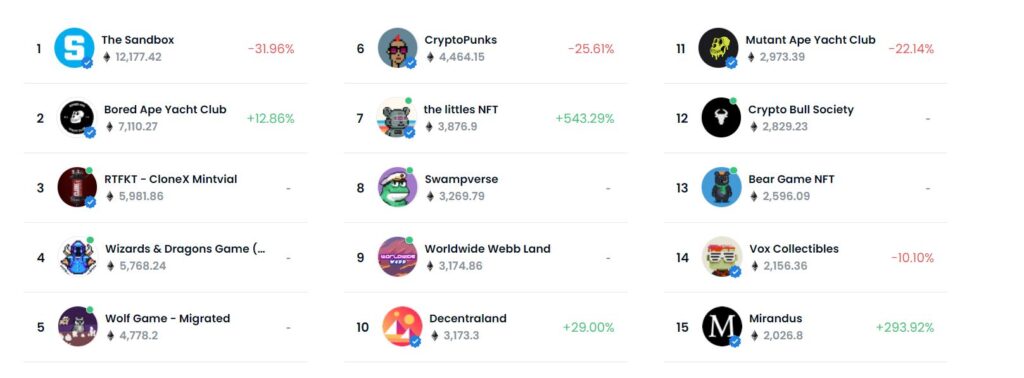1024x378 pixels.
Task: Click the Decentraland logo icon
Action: [x=402, y=326]
